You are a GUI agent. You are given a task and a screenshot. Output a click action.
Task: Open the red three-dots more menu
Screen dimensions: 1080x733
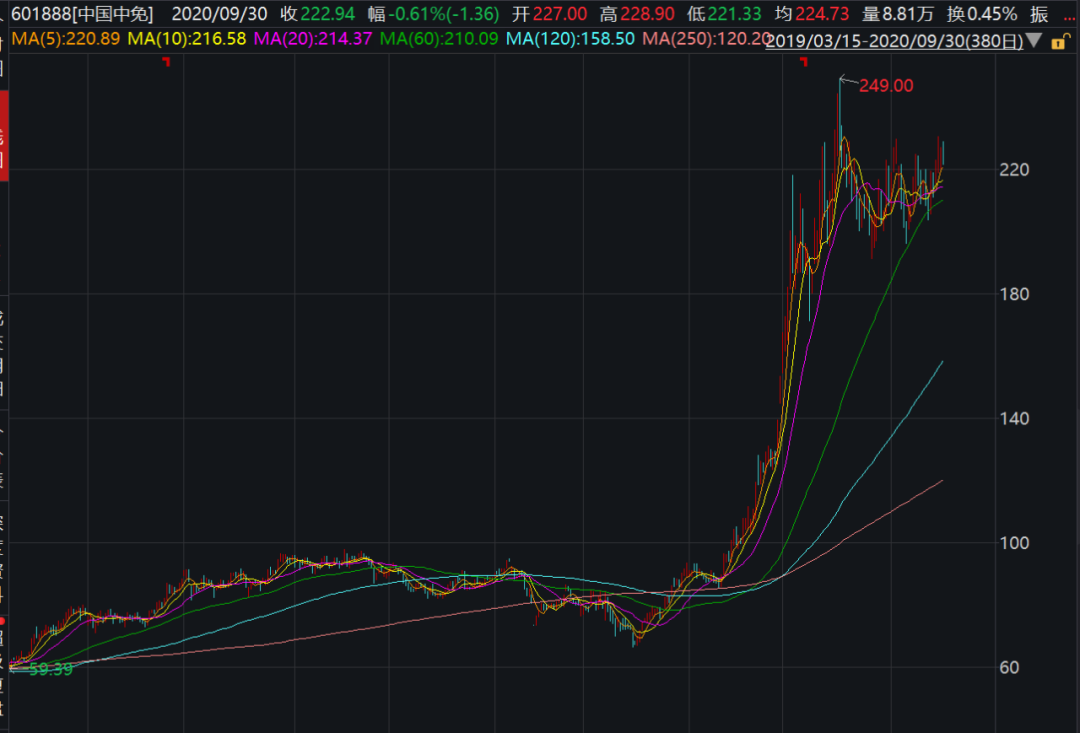point(1070,18)
